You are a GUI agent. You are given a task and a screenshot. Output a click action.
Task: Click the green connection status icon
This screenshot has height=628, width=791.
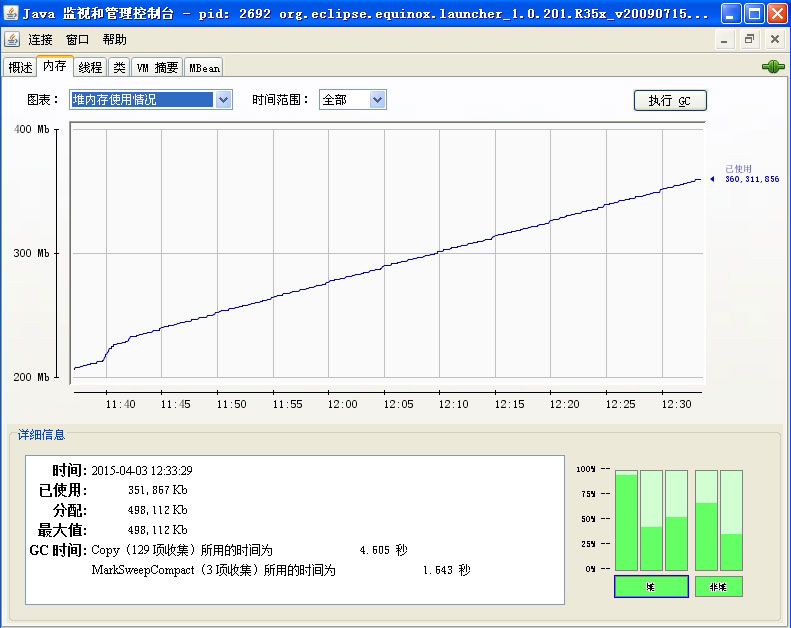pos(773,66)
